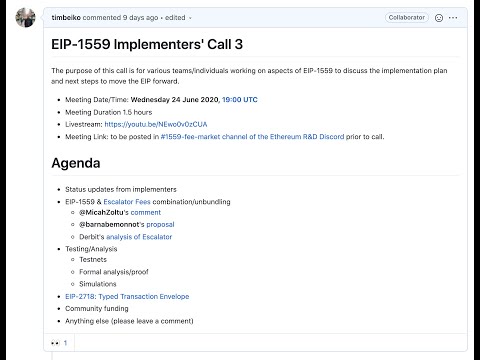Click the @barnabemonnot mention
The image size is (480, 360).
coord(109,225)
